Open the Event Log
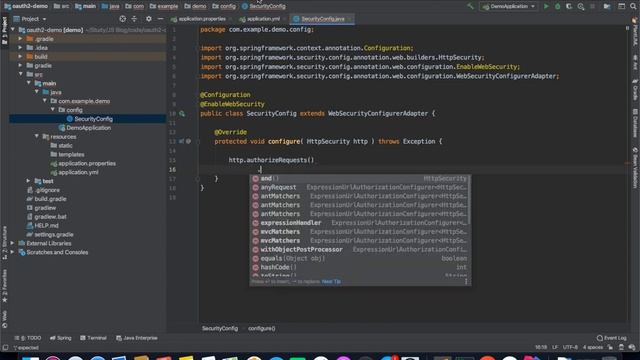Viewport: 640px width, 360px height. (611, 338)
